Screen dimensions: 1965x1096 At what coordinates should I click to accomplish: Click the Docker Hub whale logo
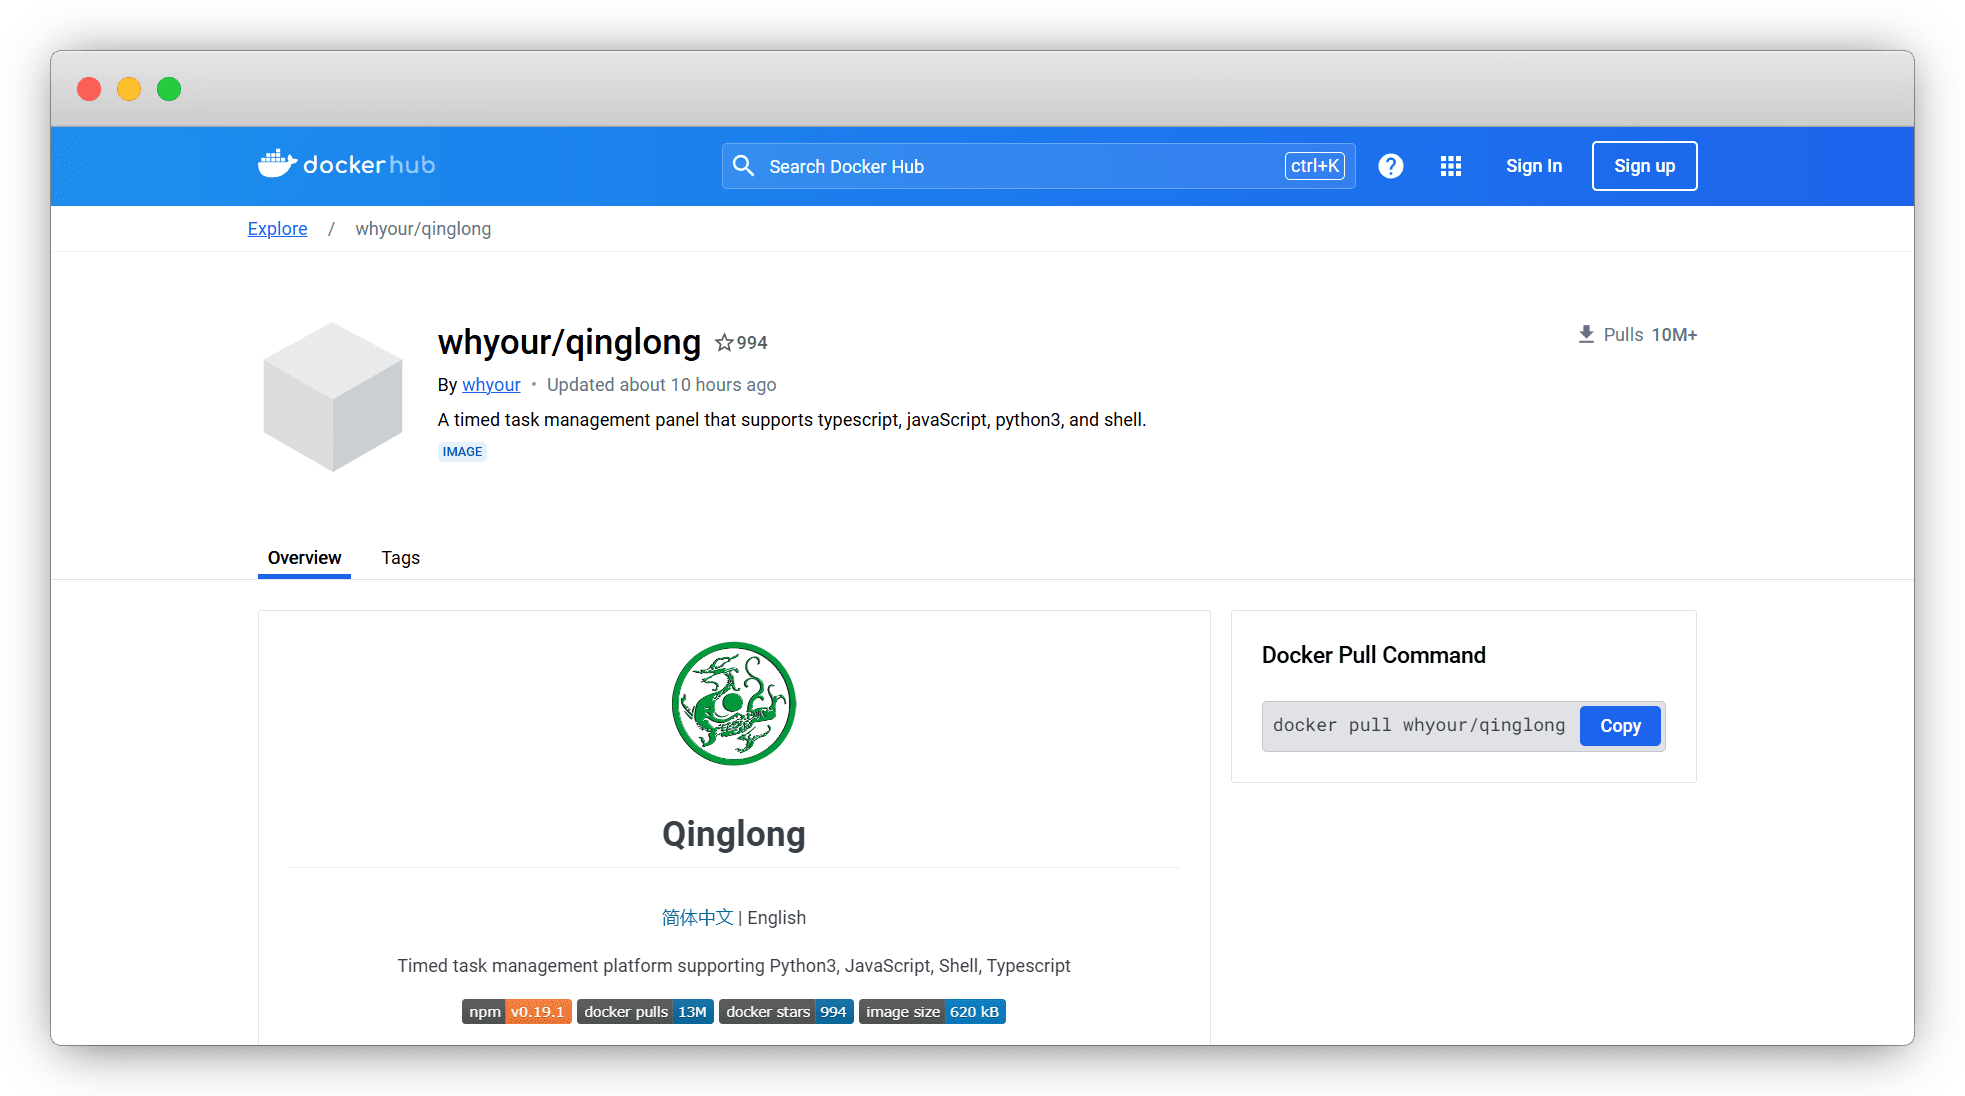tap(277, 164)
